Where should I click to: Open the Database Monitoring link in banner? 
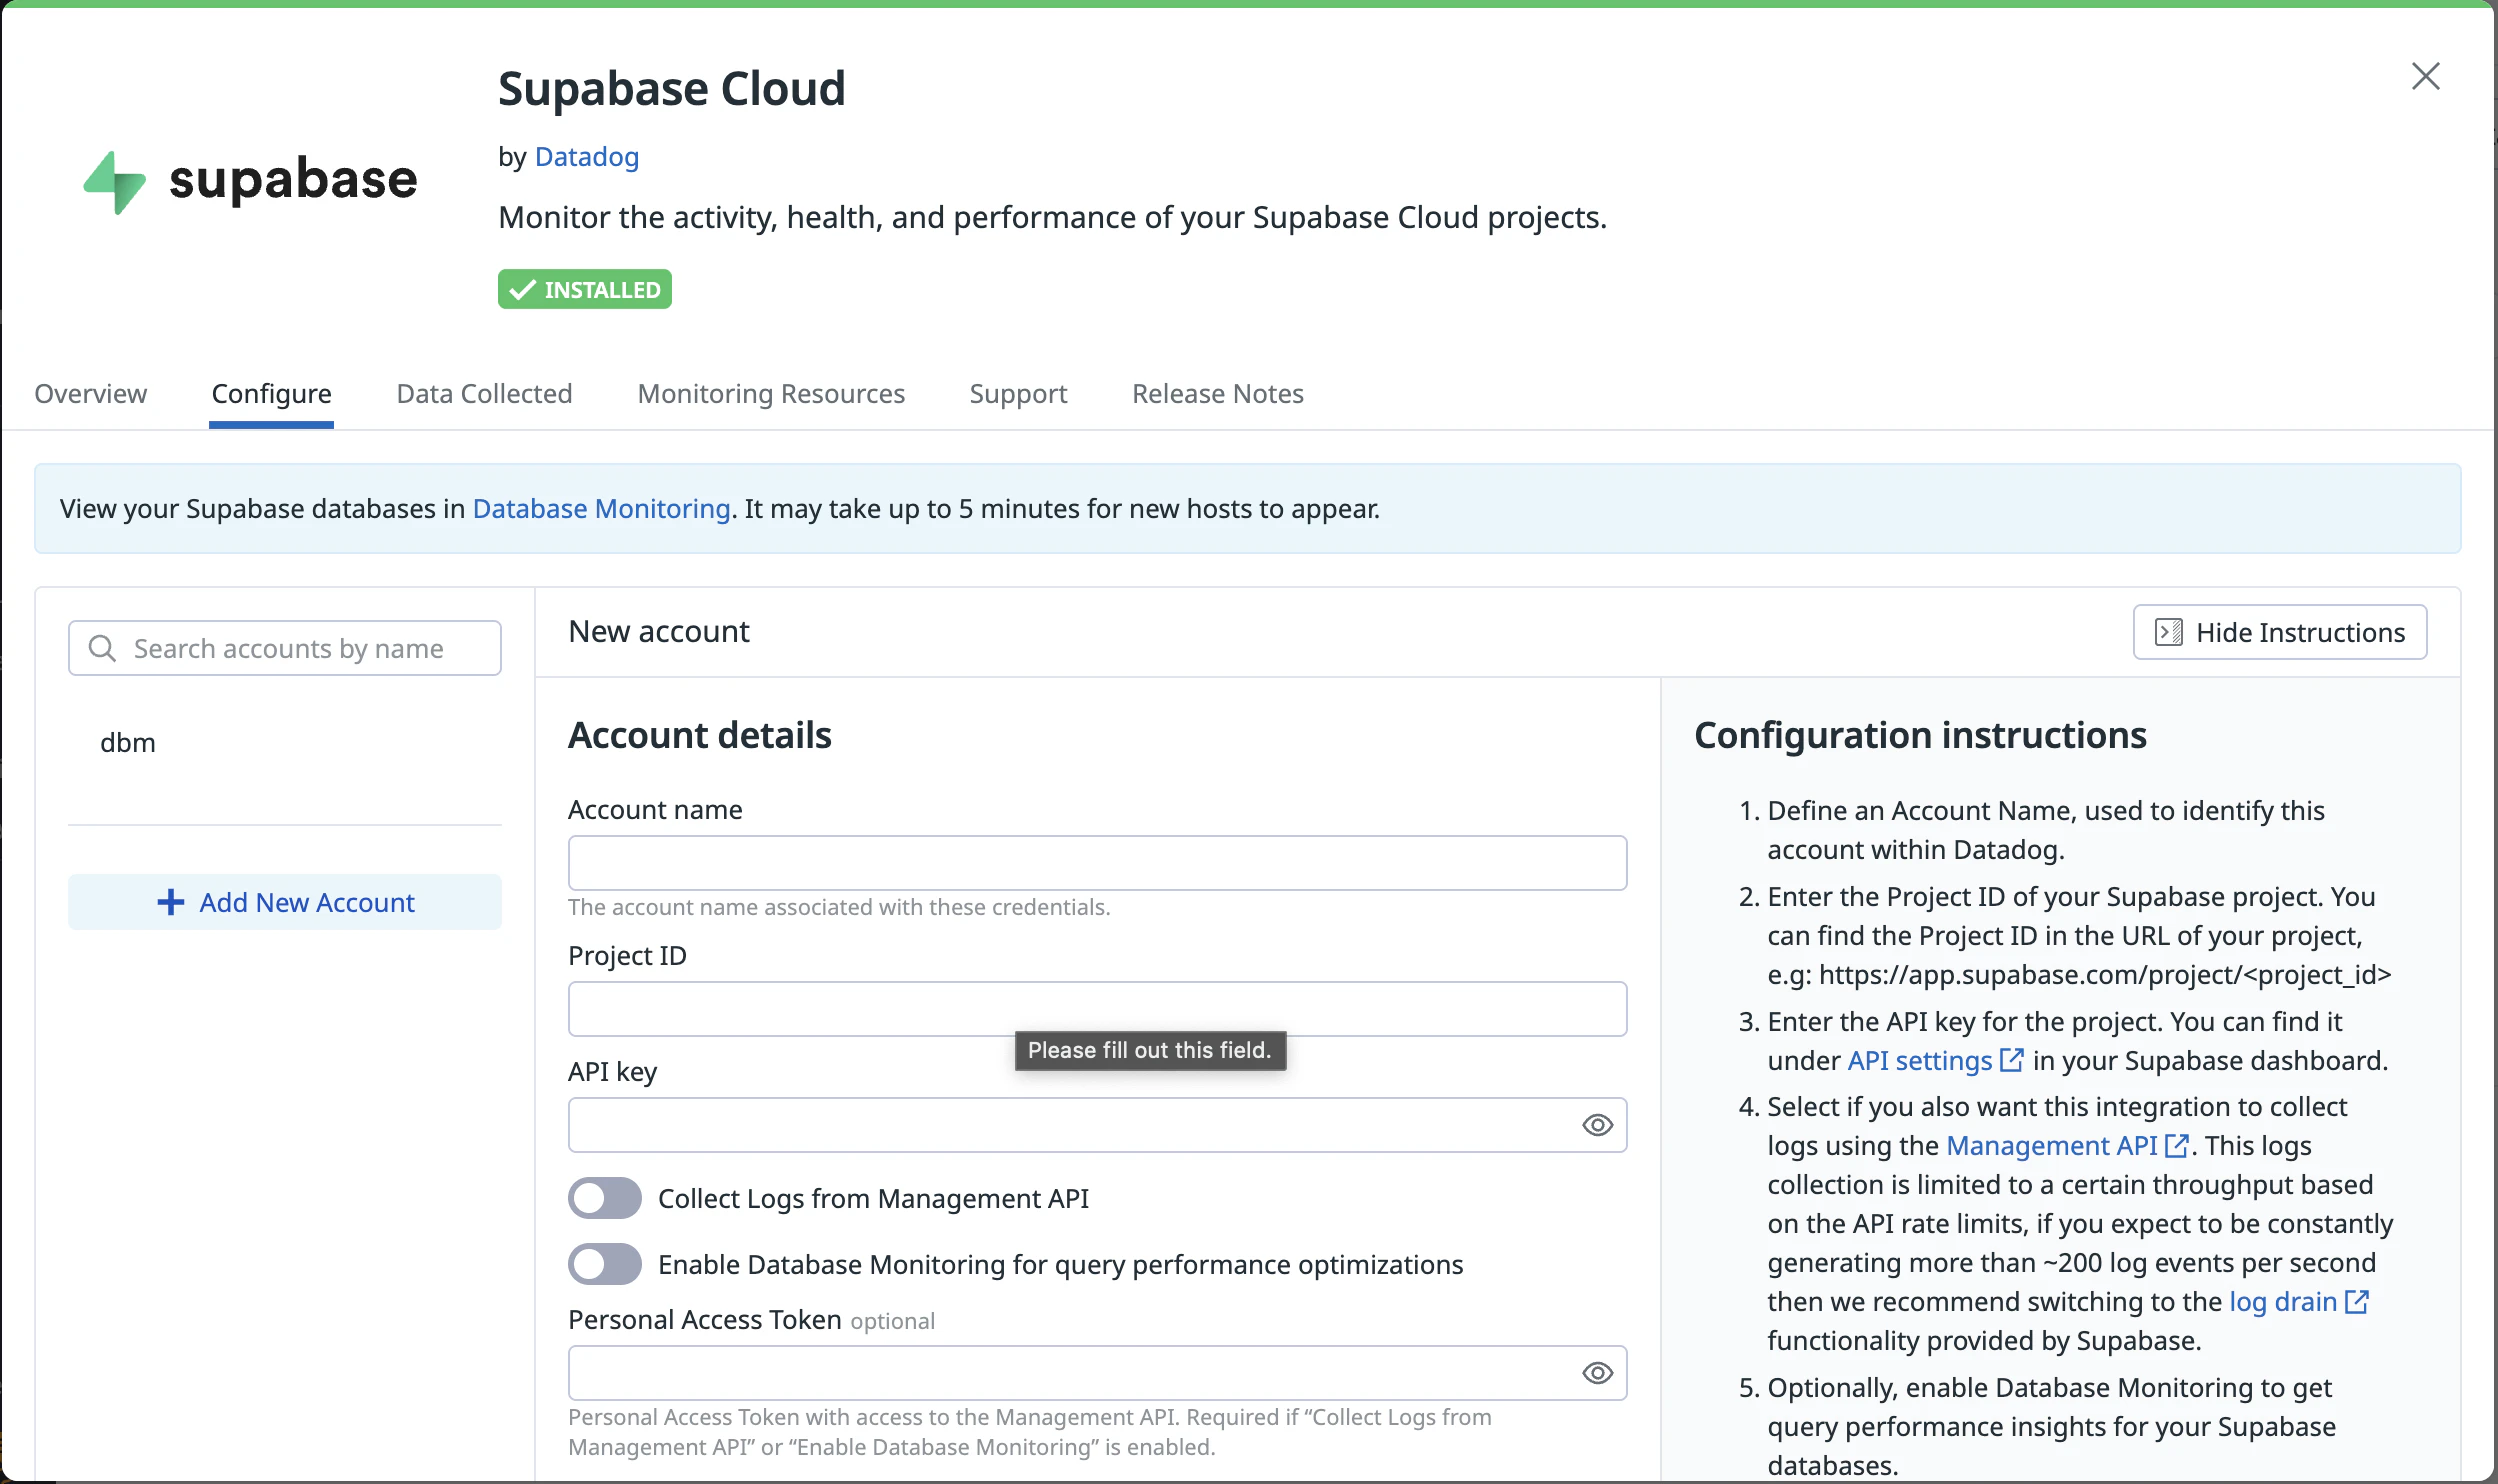pyautogui.click(x=601, y=509)
